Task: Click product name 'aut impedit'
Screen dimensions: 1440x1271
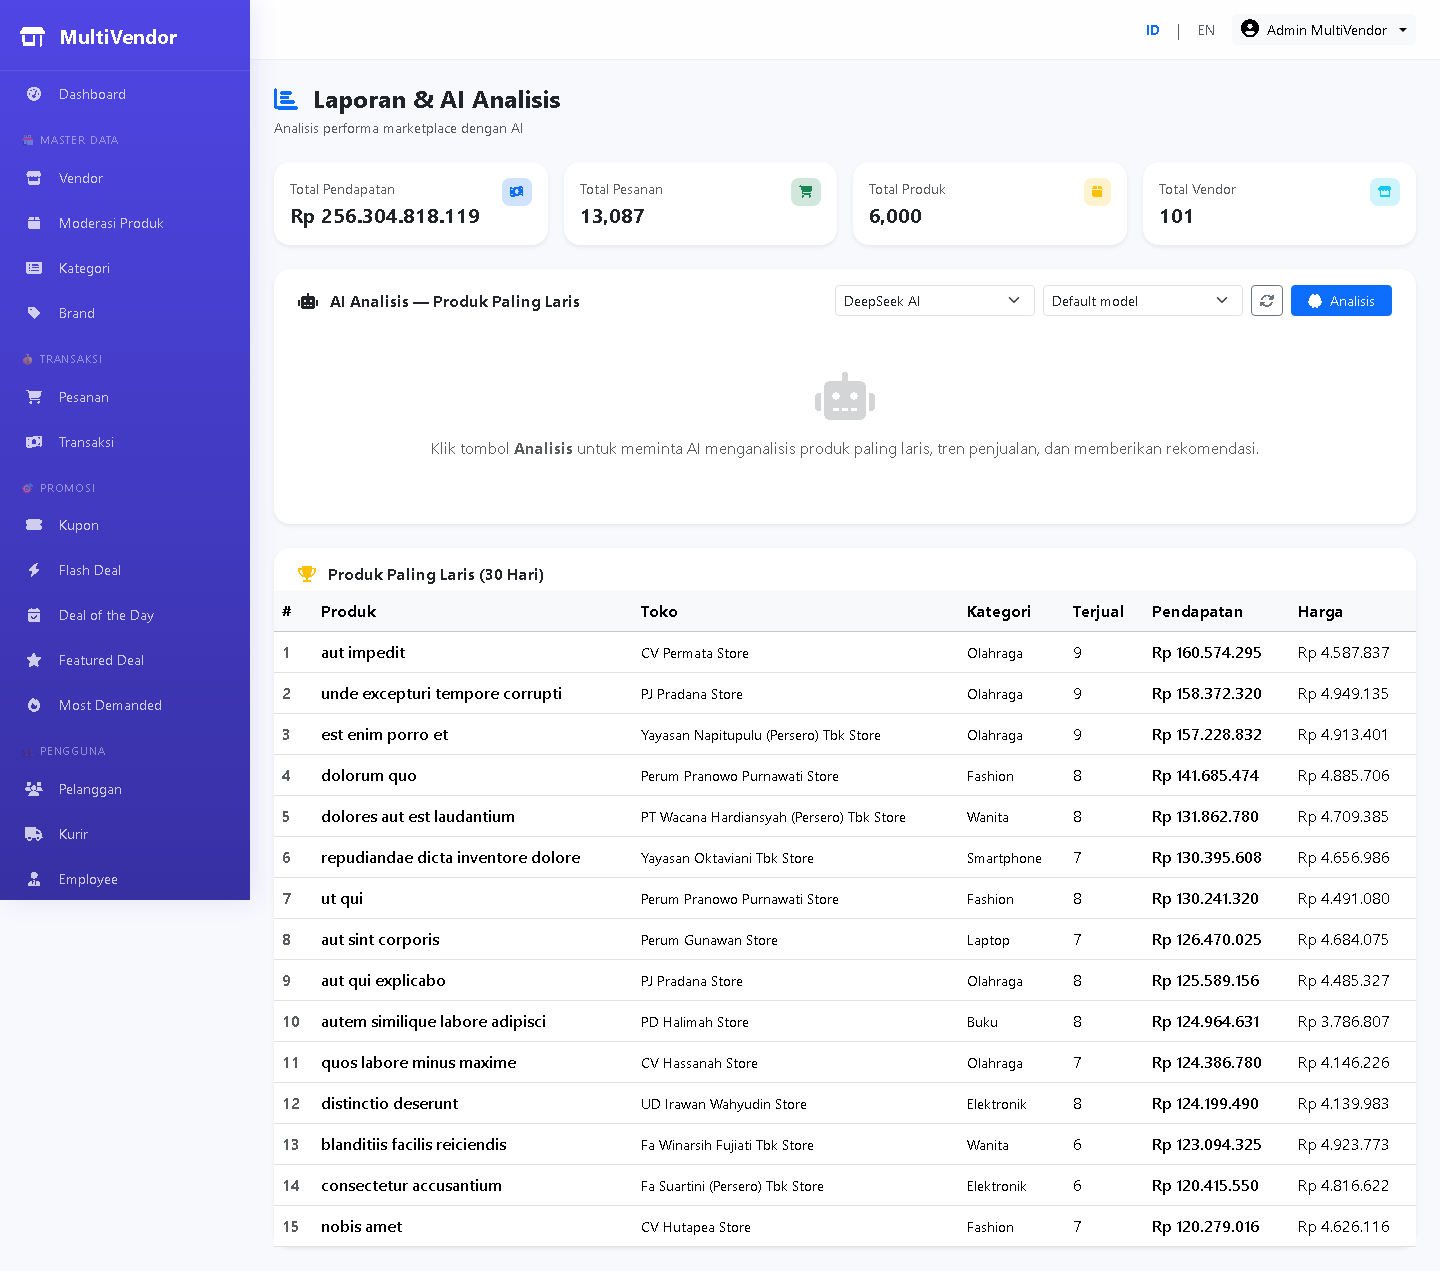Action: click(363, 652)
